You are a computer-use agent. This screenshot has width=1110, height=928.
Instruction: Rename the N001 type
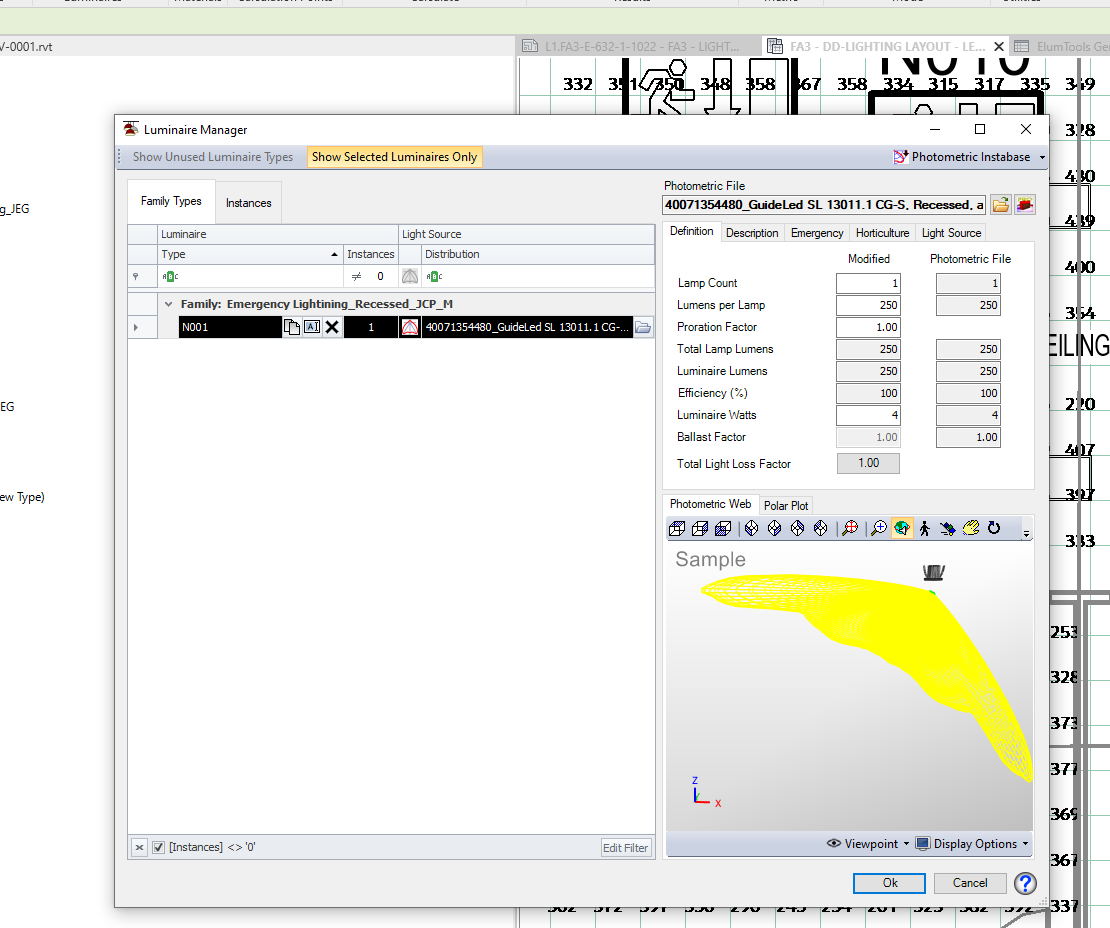[310, 327]
